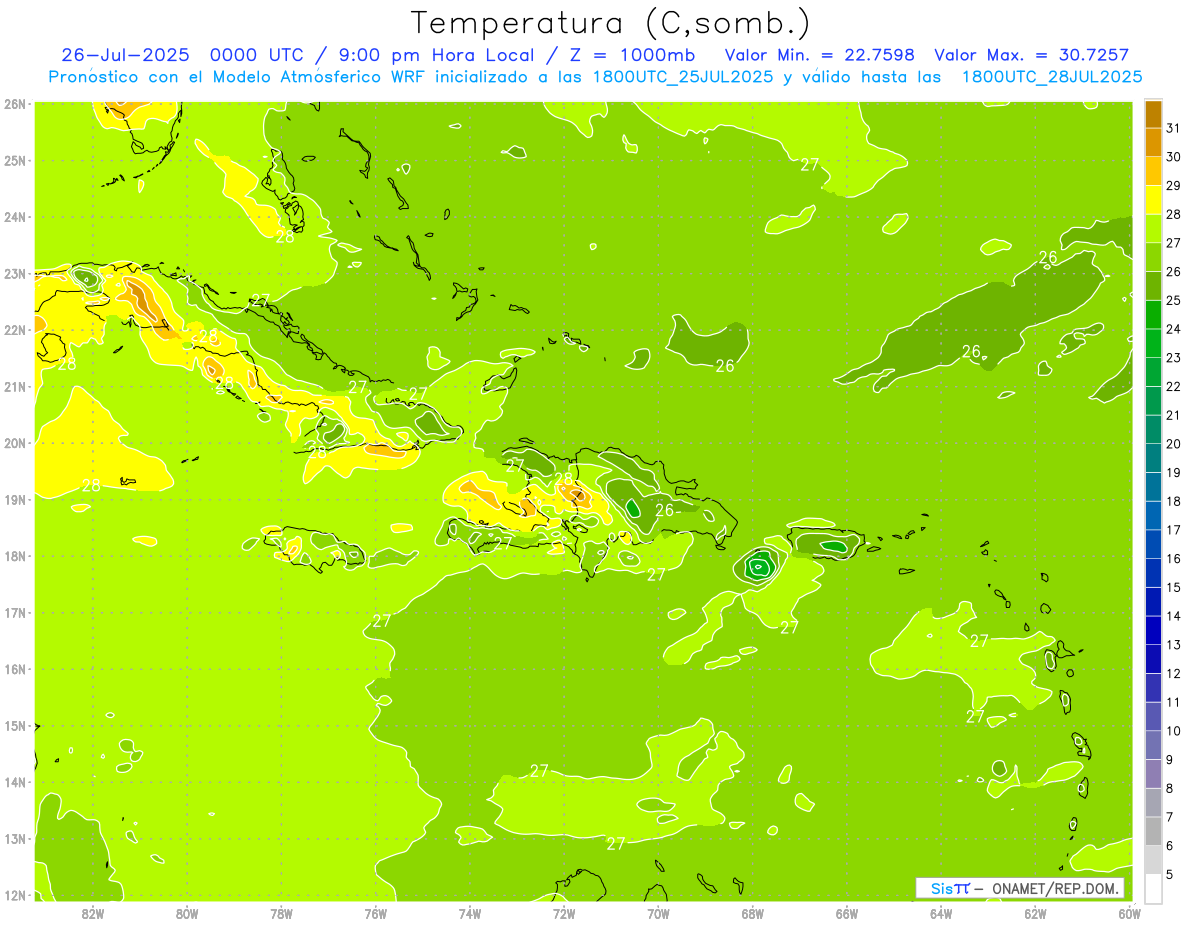Click the color scale label 20
The width and height of the screenshot is (1200, 927).
coord(1174,444)
